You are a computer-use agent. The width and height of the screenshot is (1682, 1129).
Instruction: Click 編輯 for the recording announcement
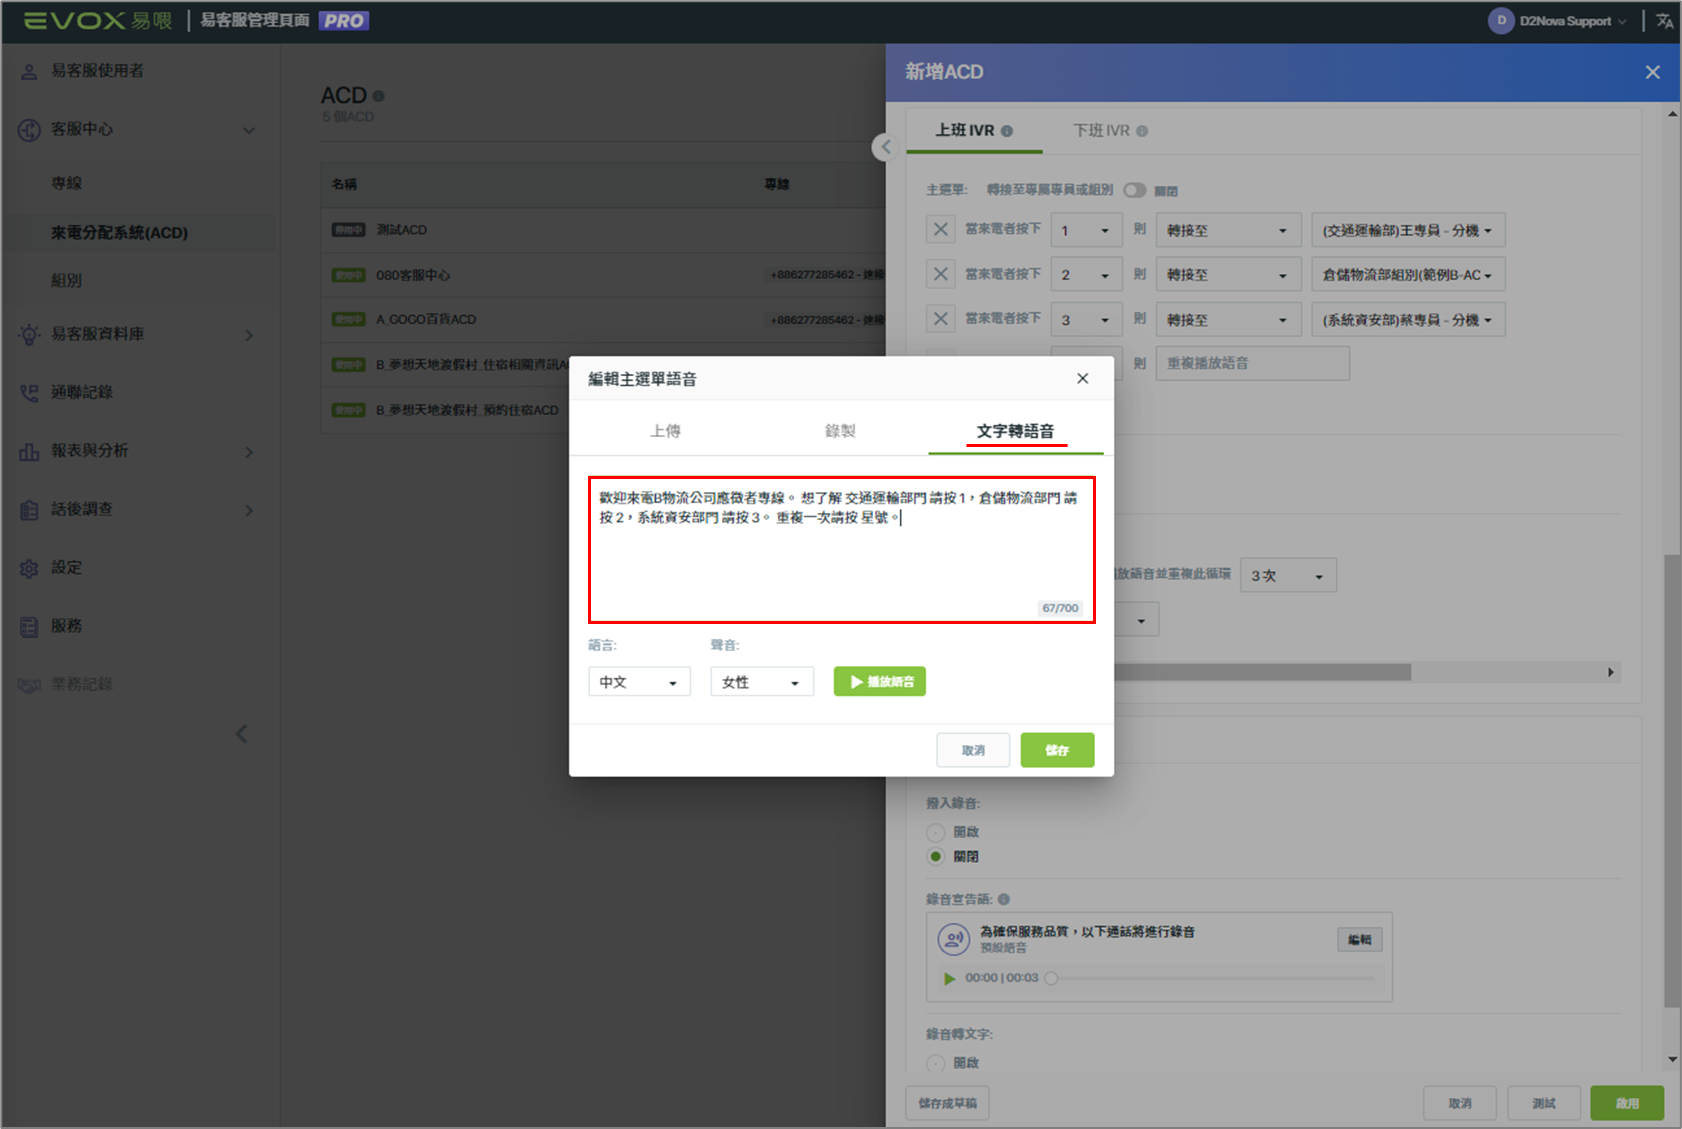click(1359, 940)
